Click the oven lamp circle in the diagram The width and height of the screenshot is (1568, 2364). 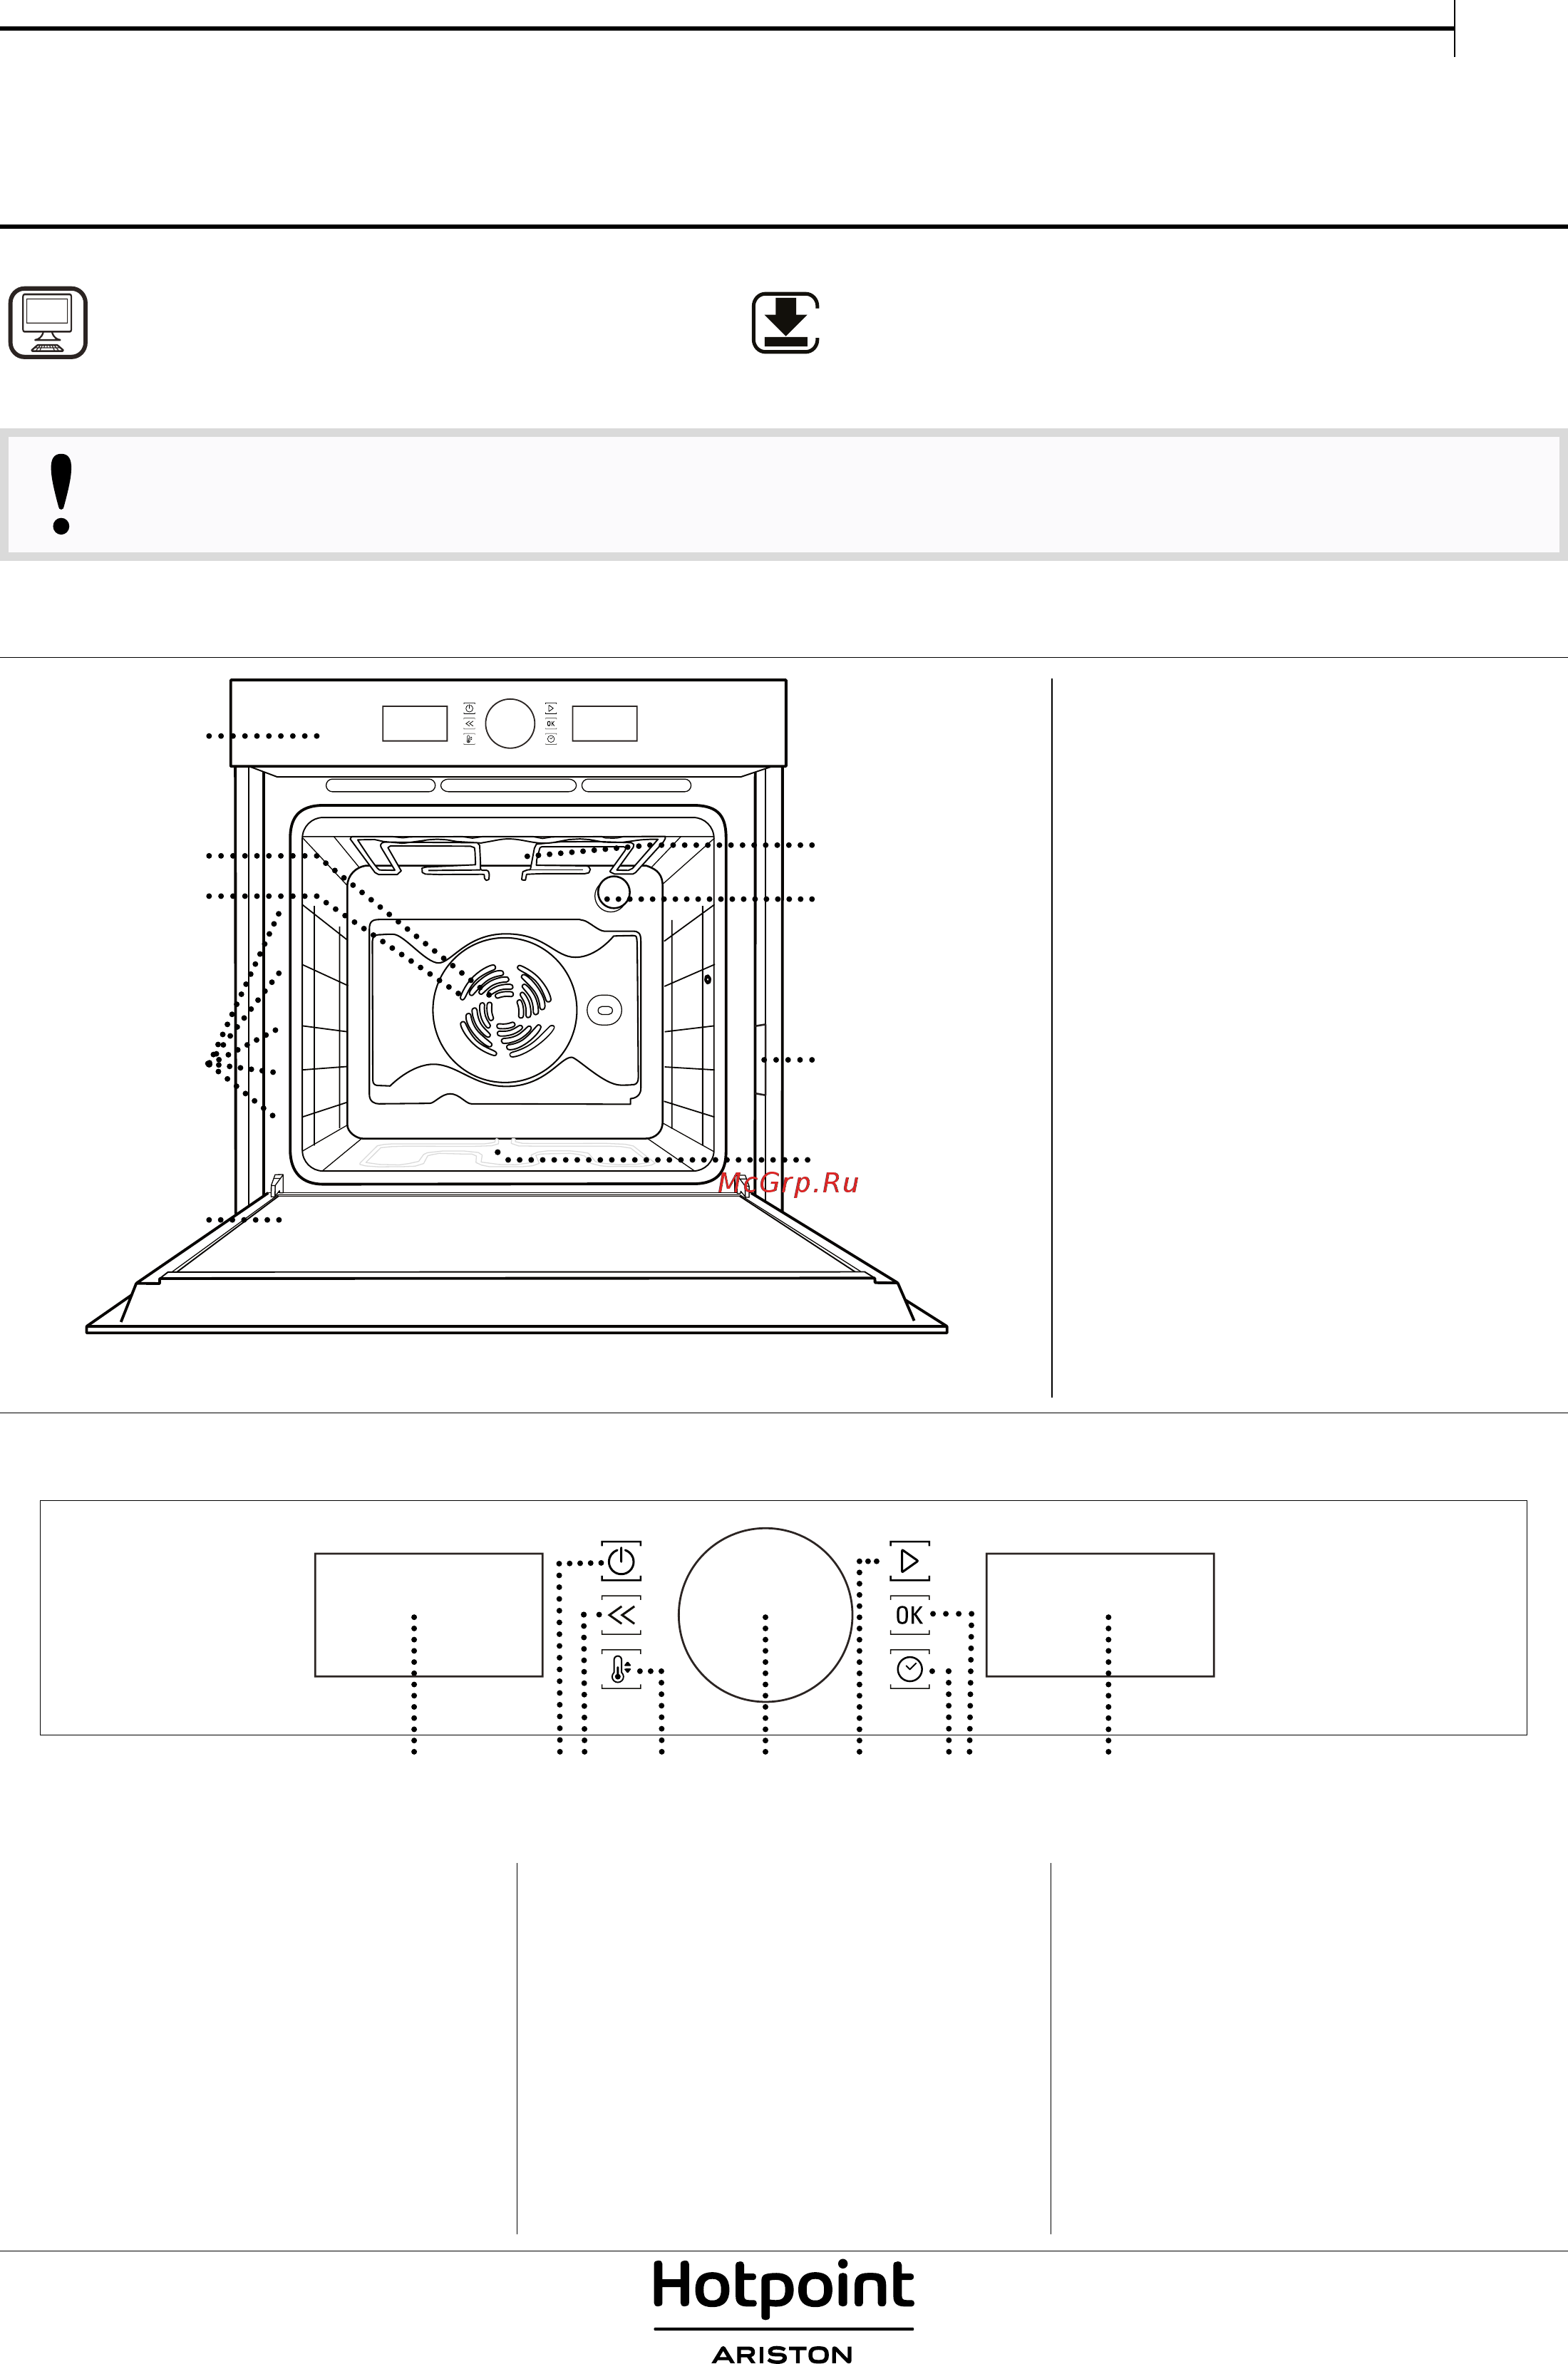pyautogui.click(x=613, y=893)
